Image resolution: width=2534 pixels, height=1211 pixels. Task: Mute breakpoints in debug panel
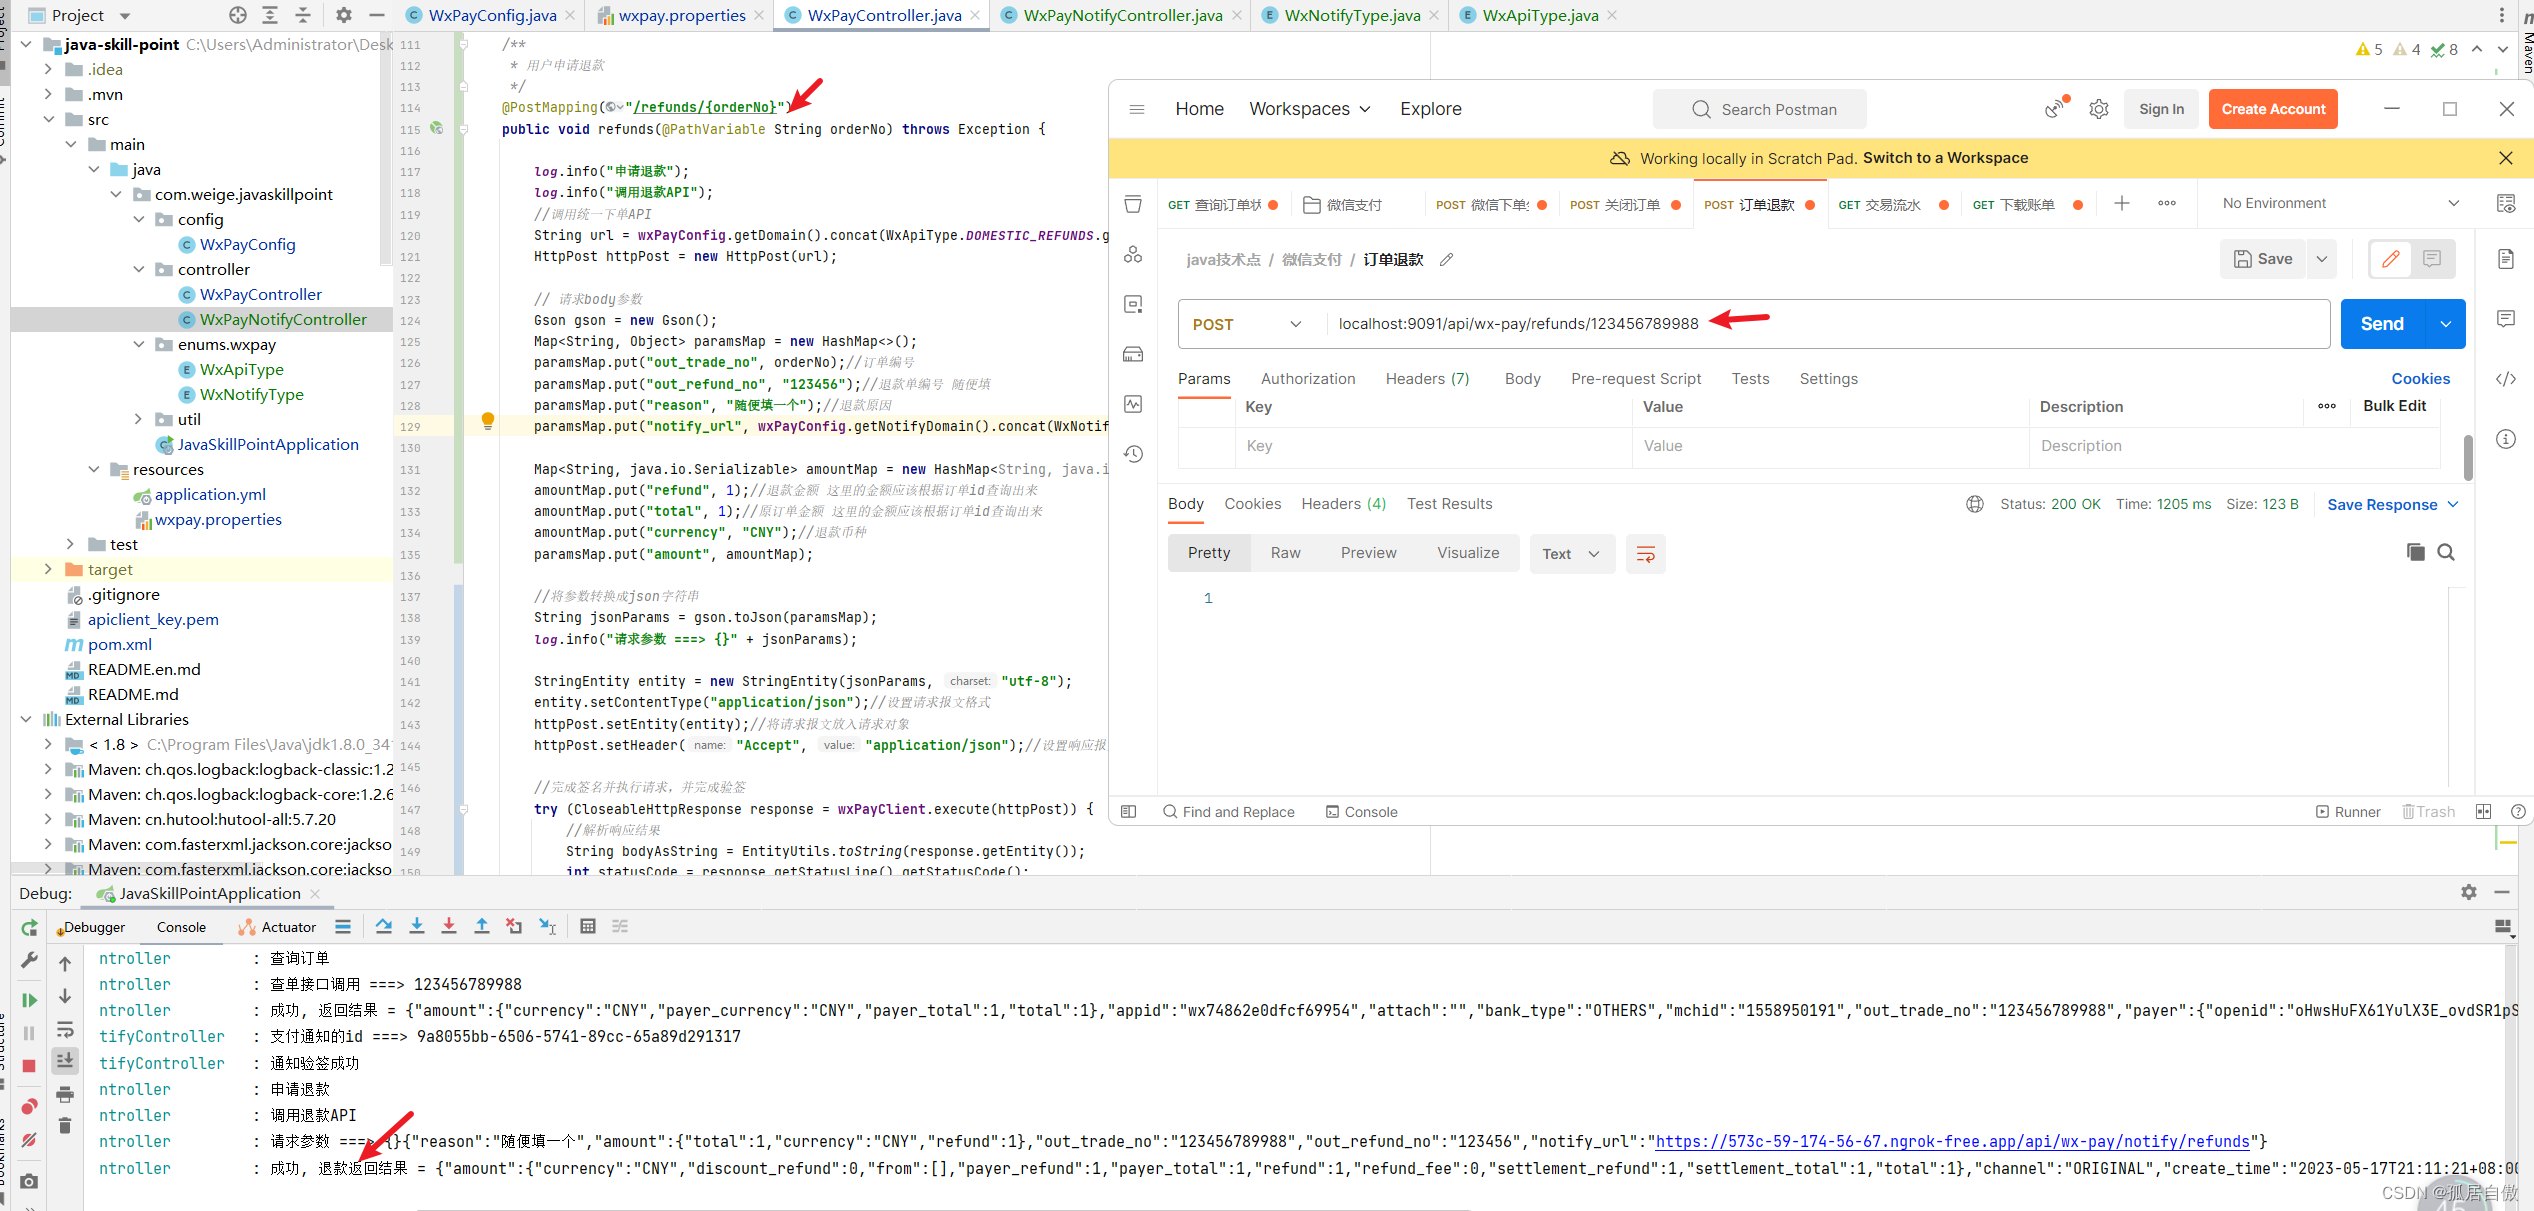29,1139
